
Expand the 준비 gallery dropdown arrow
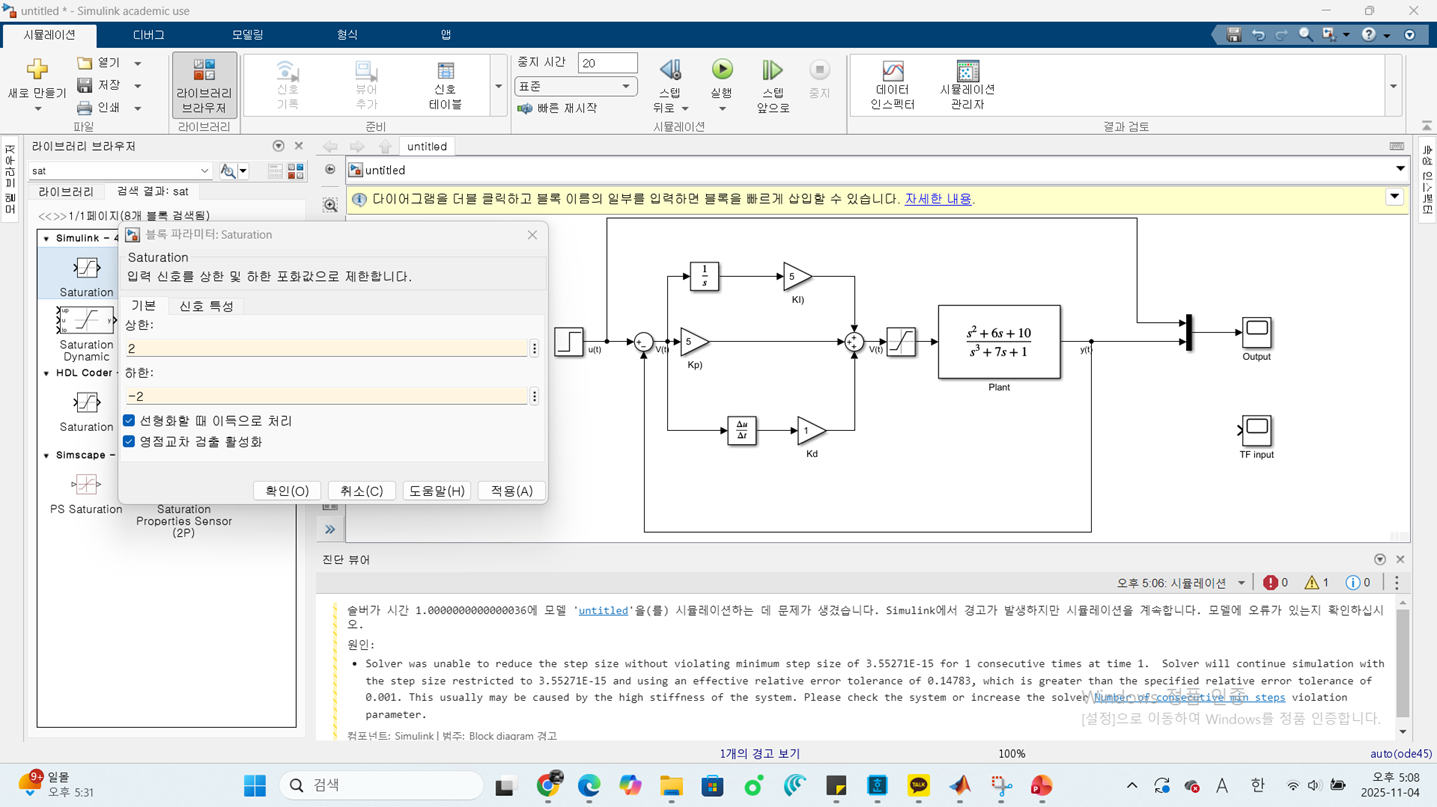click(x=498, y=86)
